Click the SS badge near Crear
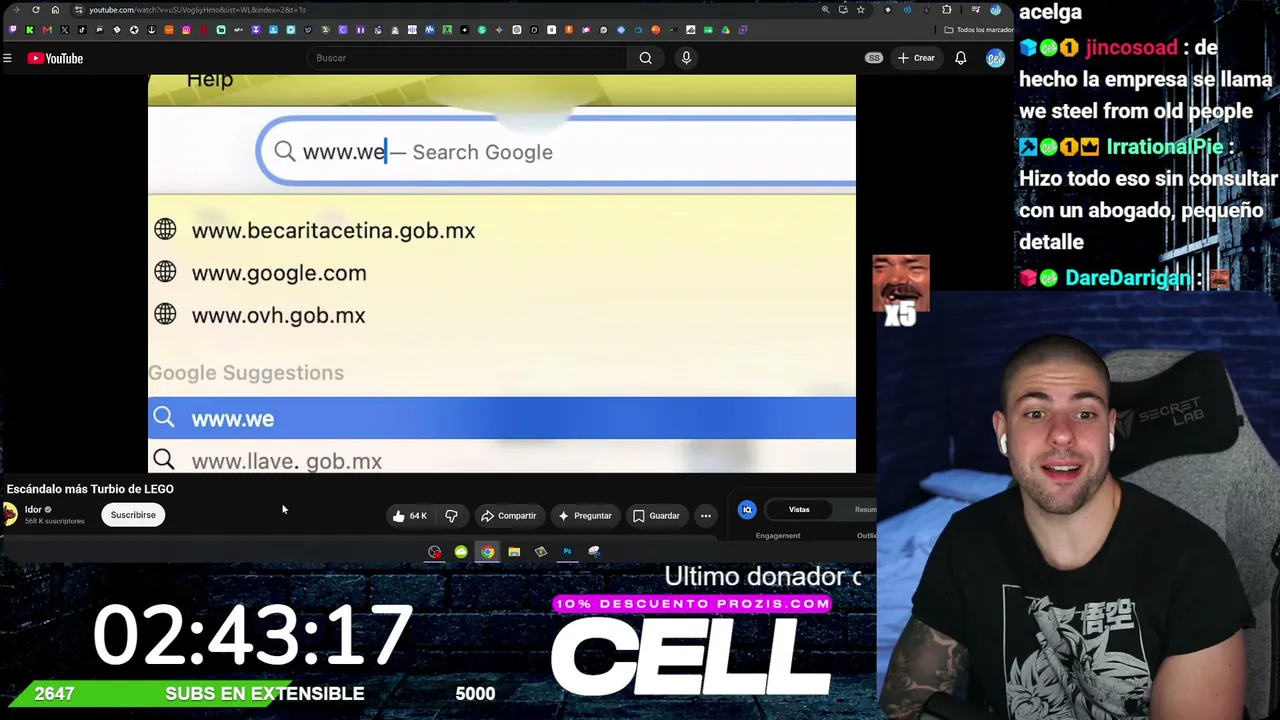Screen dimensions: 1280x720 click(x=874, y=58)
